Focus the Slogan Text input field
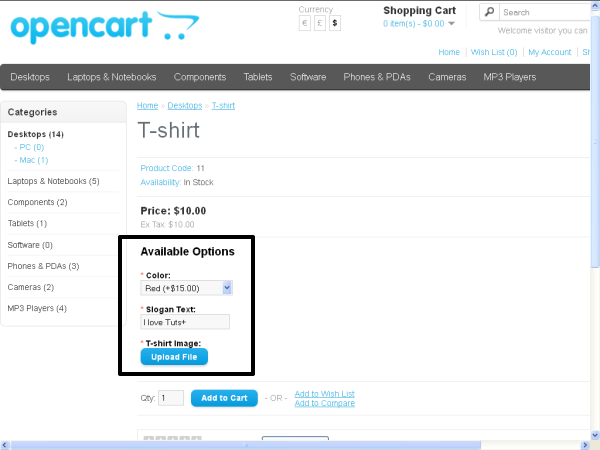This screenshot has width=600, height=450. pyautogui.click(x=185, y=322)
